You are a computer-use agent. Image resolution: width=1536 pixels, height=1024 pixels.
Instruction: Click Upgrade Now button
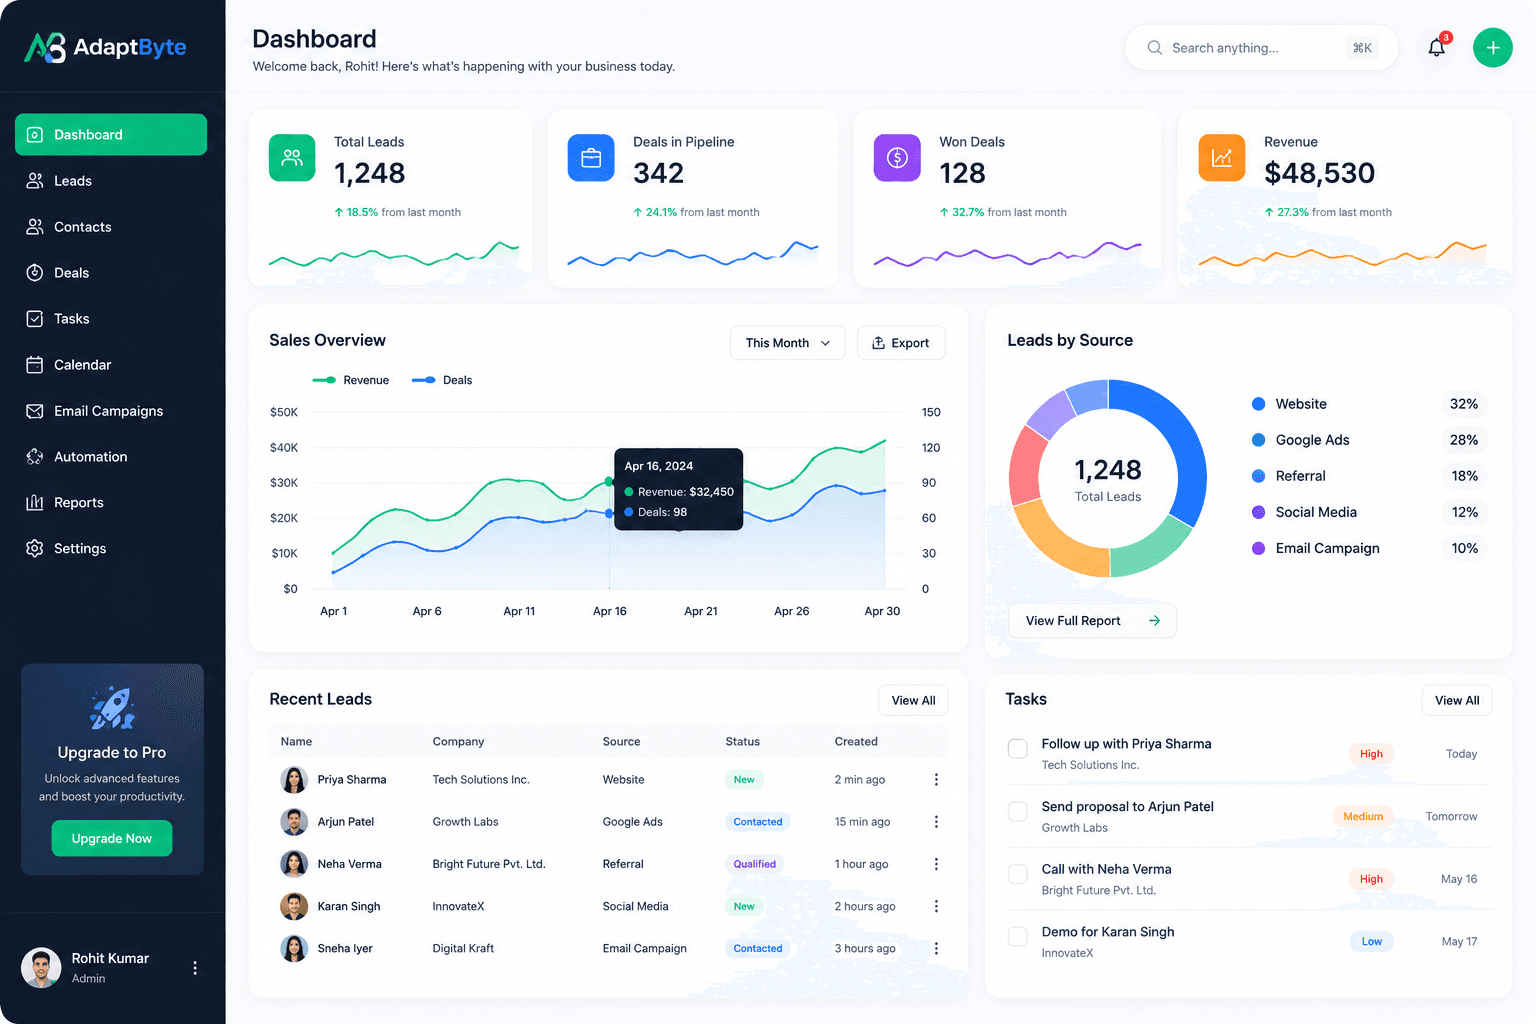click(x=112, y=839)
